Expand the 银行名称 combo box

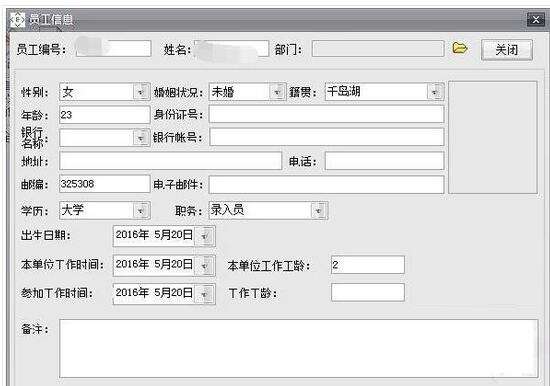tap(141, 138)
